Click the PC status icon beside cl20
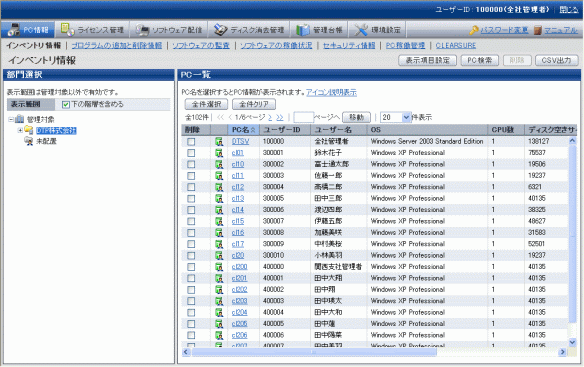 219,256
